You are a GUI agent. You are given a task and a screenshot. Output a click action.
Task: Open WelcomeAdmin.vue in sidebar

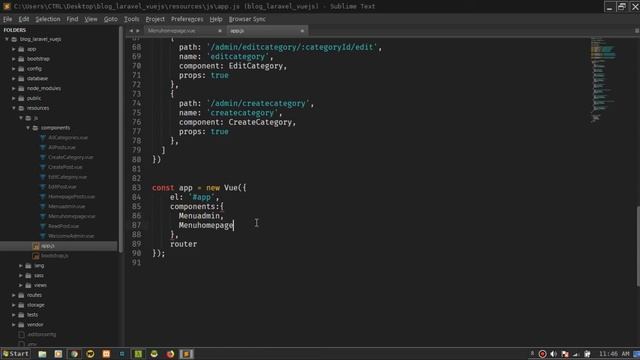point(71,236)
